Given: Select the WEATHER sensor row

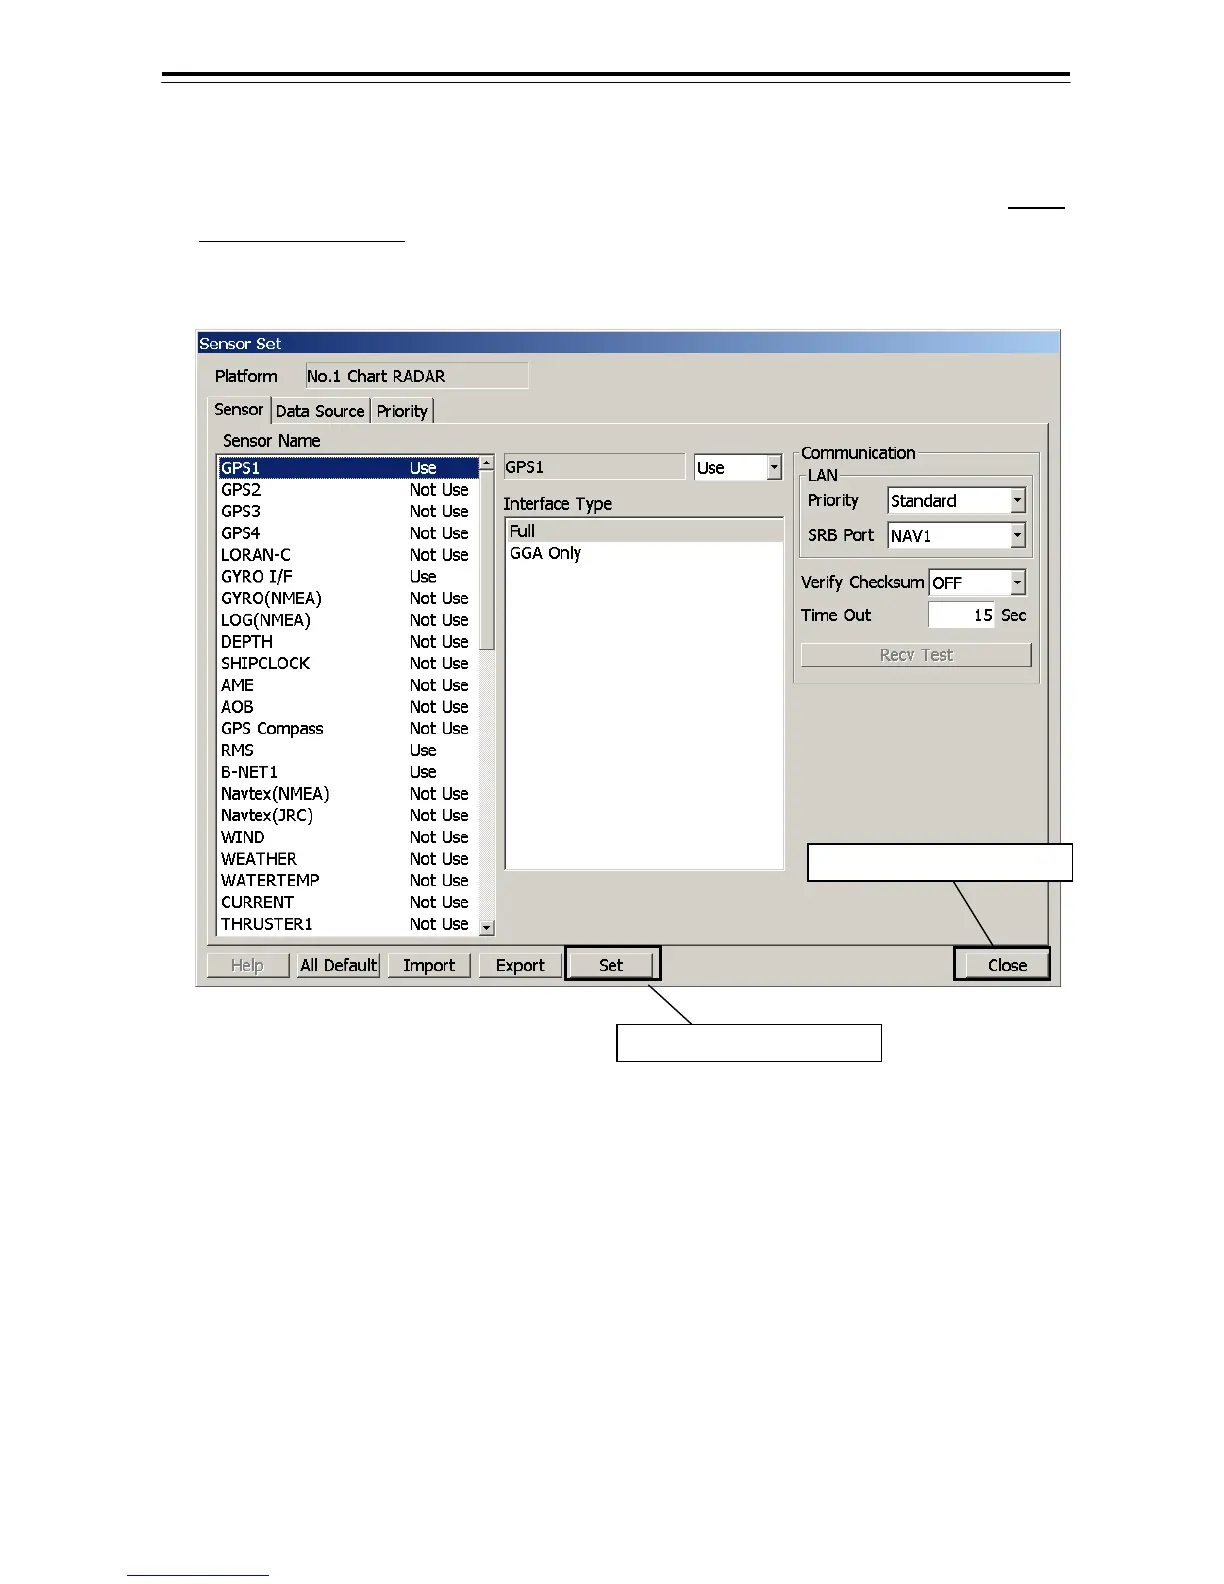Looking at the screenshot, I should [348, 859].
